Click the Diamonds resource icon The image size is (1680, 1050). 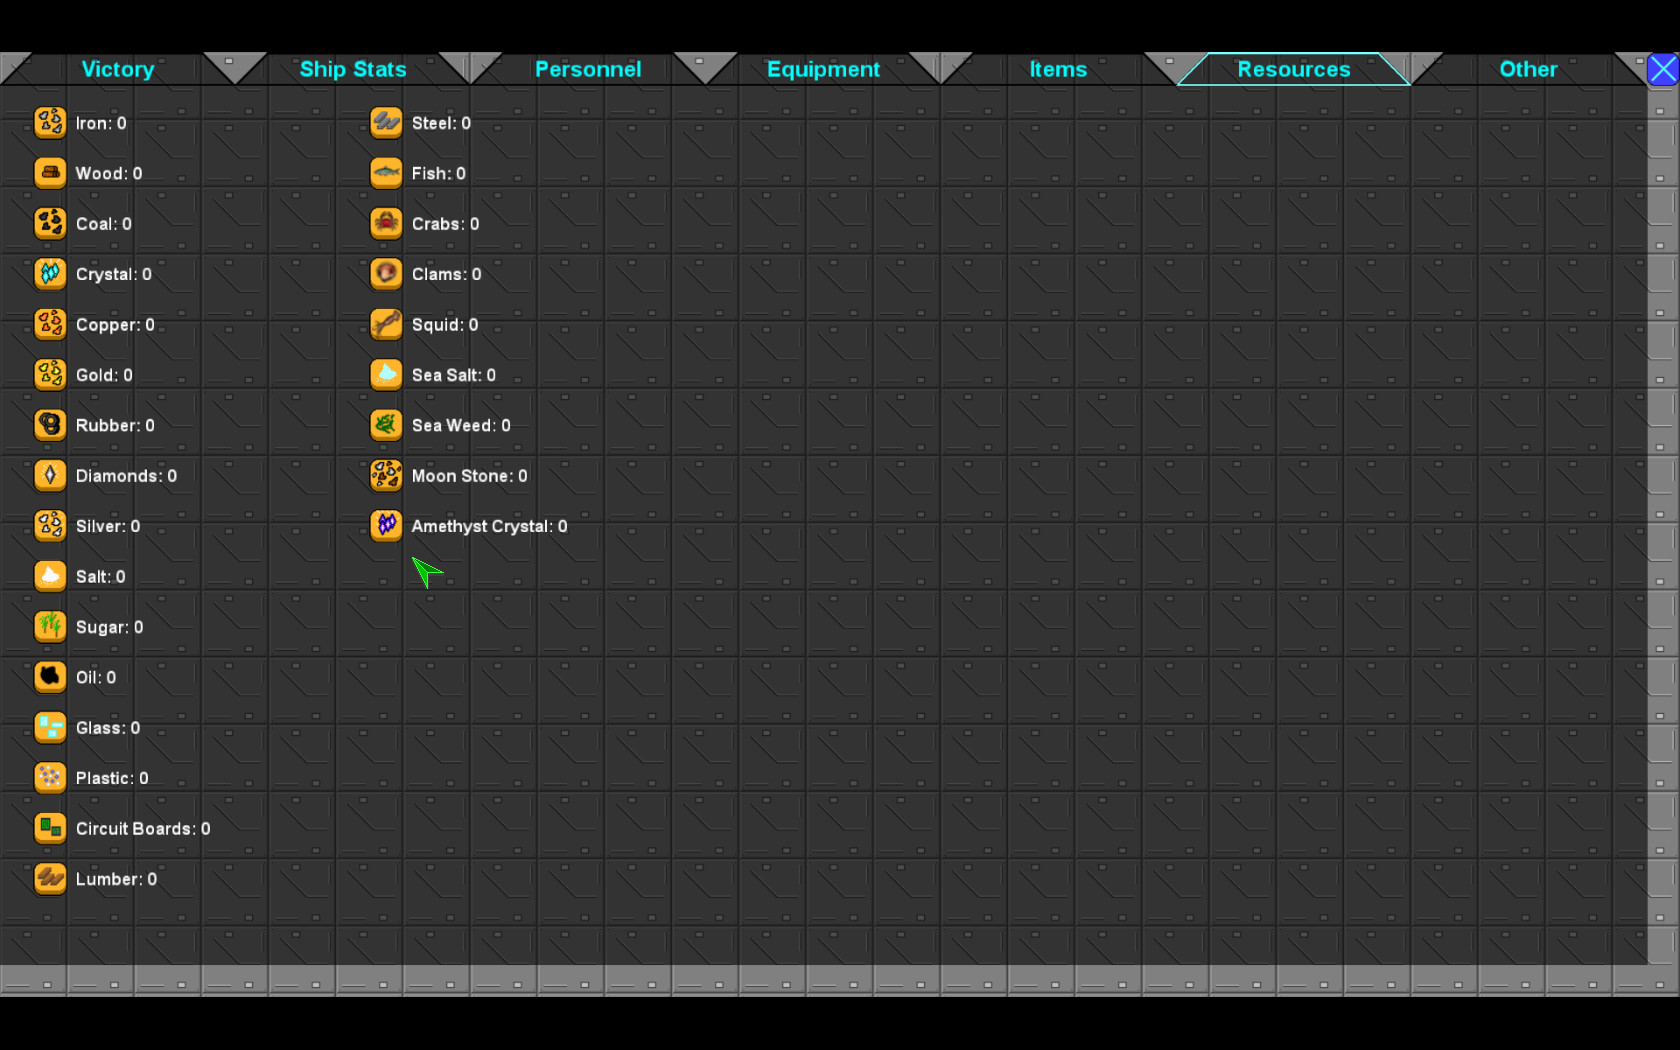tap(50, 476)
